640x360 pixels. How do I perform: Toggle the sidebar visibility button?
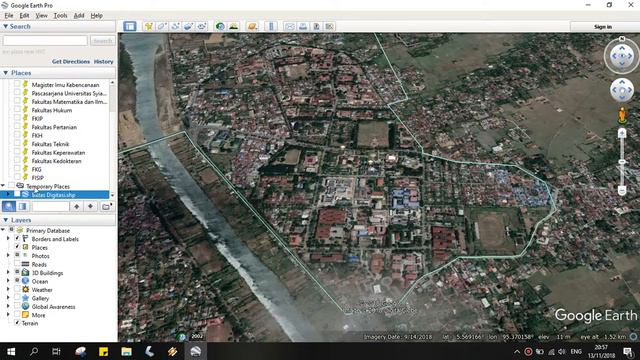[x=130, y=27]
